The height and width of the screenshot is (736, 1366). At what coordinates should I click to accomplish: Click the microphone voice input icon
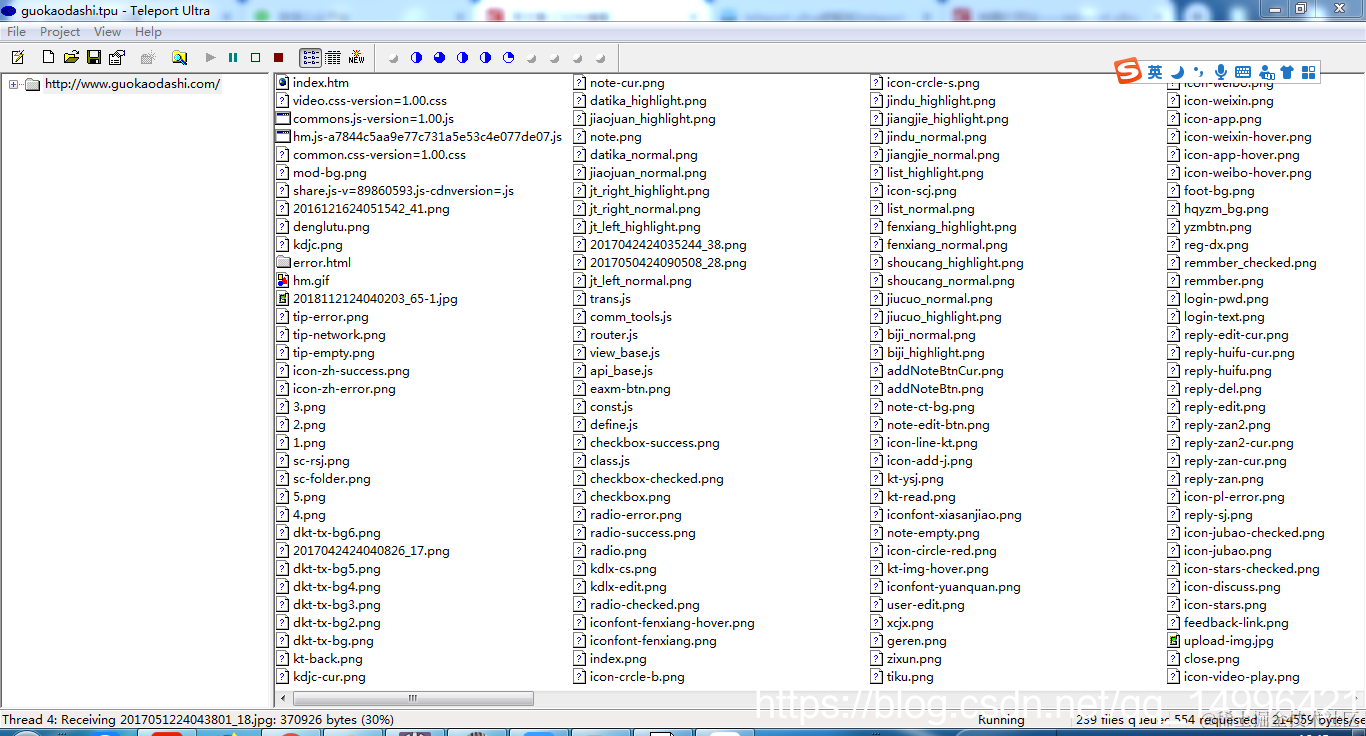click(x=1221, y=72)
